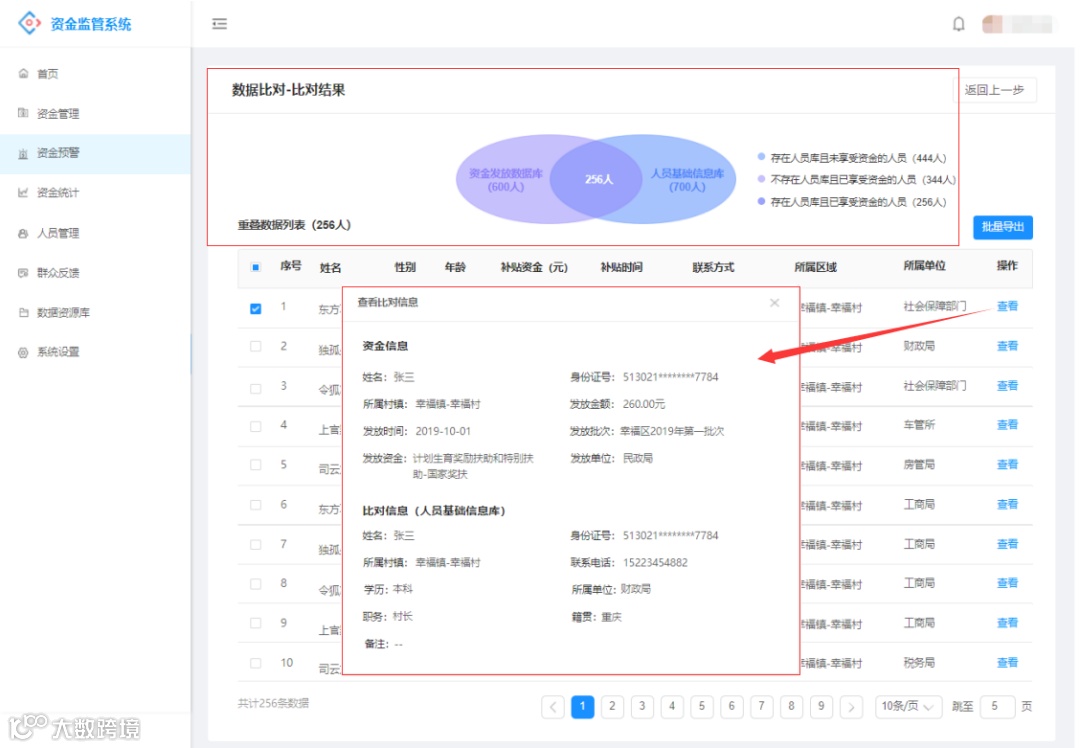The height and width of the screenshot is (748, 1080).
Task: Go to previous page arrow
Action: click(x=552, y=707)
